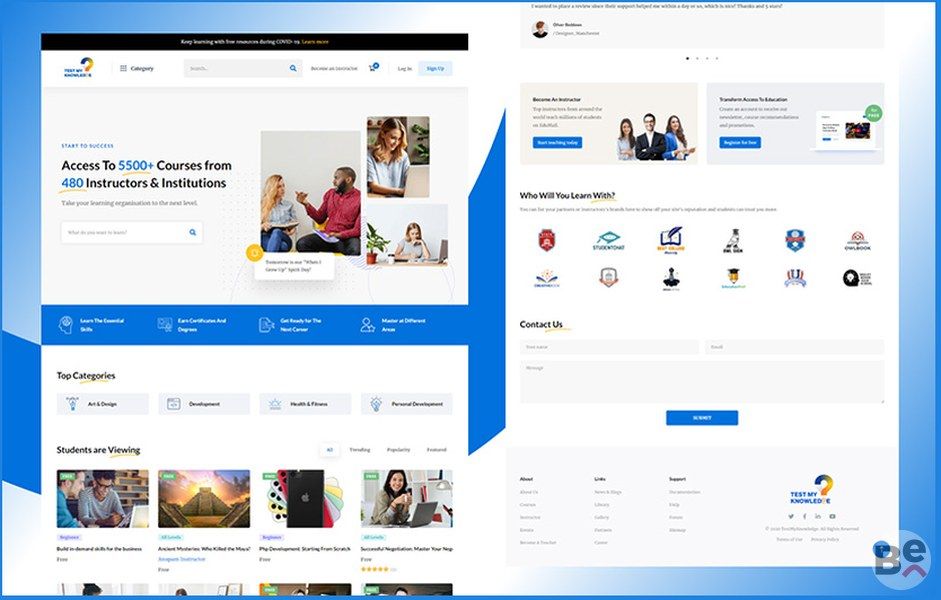Switch to the Popularity filter tab
This screenshot has height=600, width=941.
[x=398, y=450]
